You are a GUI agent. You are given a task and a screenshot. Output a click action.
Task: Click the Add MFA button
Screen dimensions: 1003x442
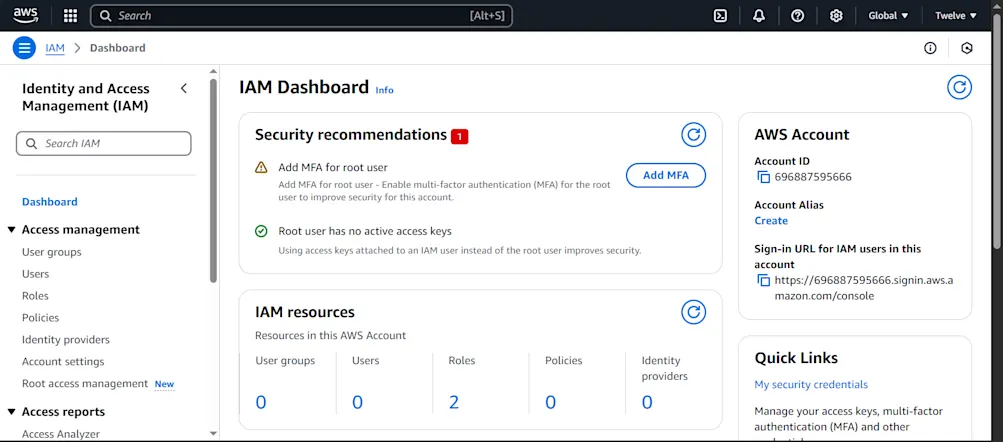pos(665,175)
